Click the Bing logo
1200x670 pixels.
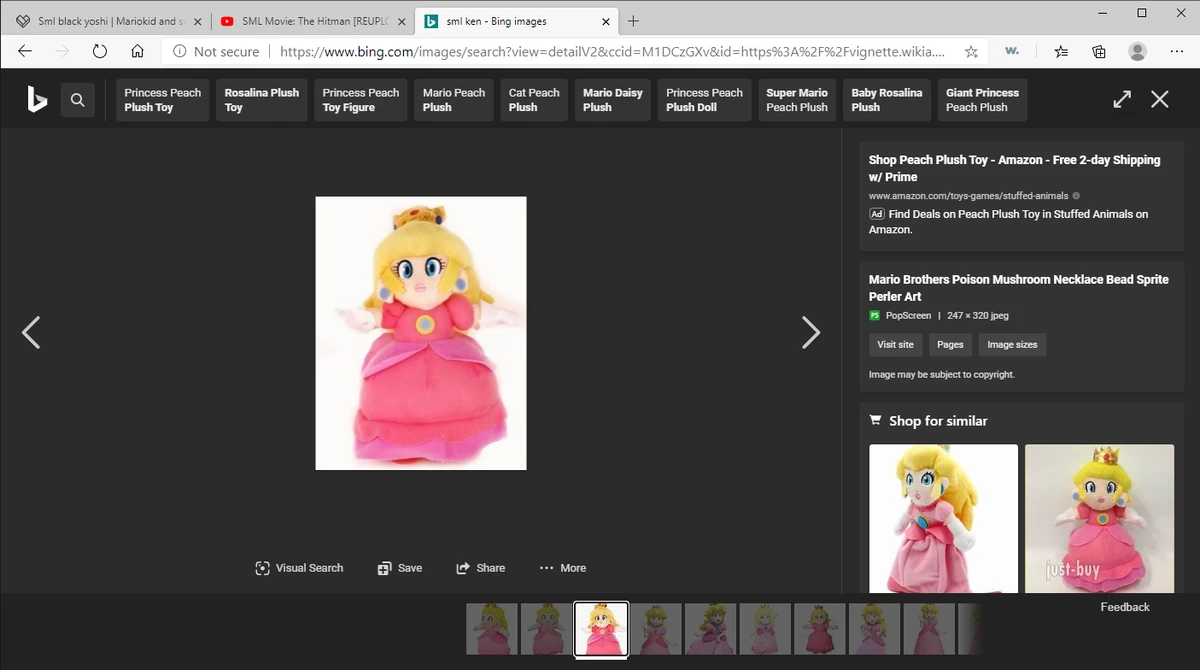pos(37,99)
